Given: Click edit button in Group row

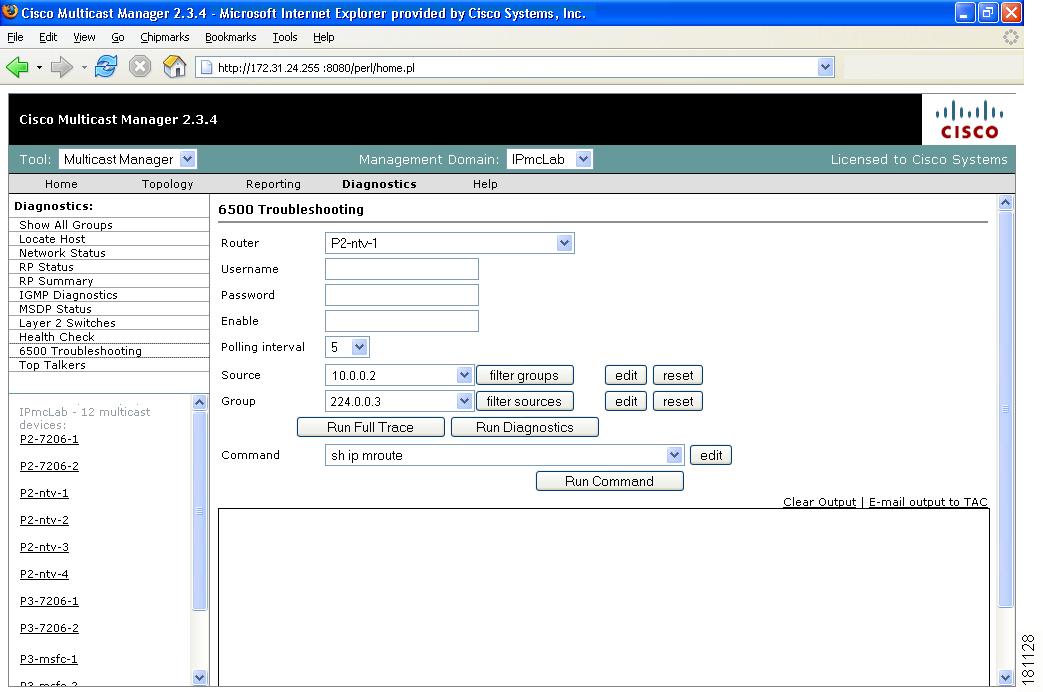Looking at the screenshot, I should (x=626, y=401).
